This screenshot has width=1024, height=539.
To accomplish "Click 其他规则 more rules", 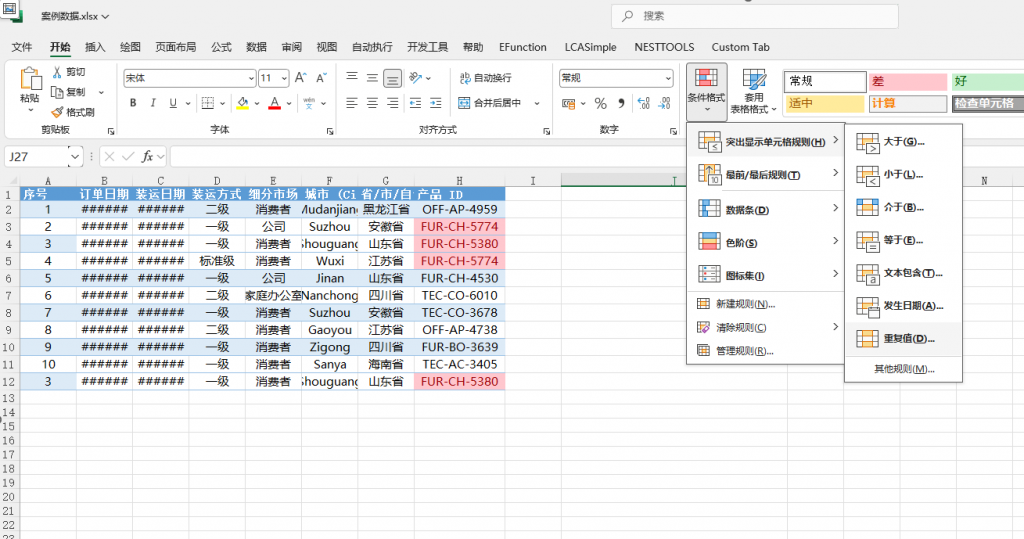I will (x=904, y=368).
